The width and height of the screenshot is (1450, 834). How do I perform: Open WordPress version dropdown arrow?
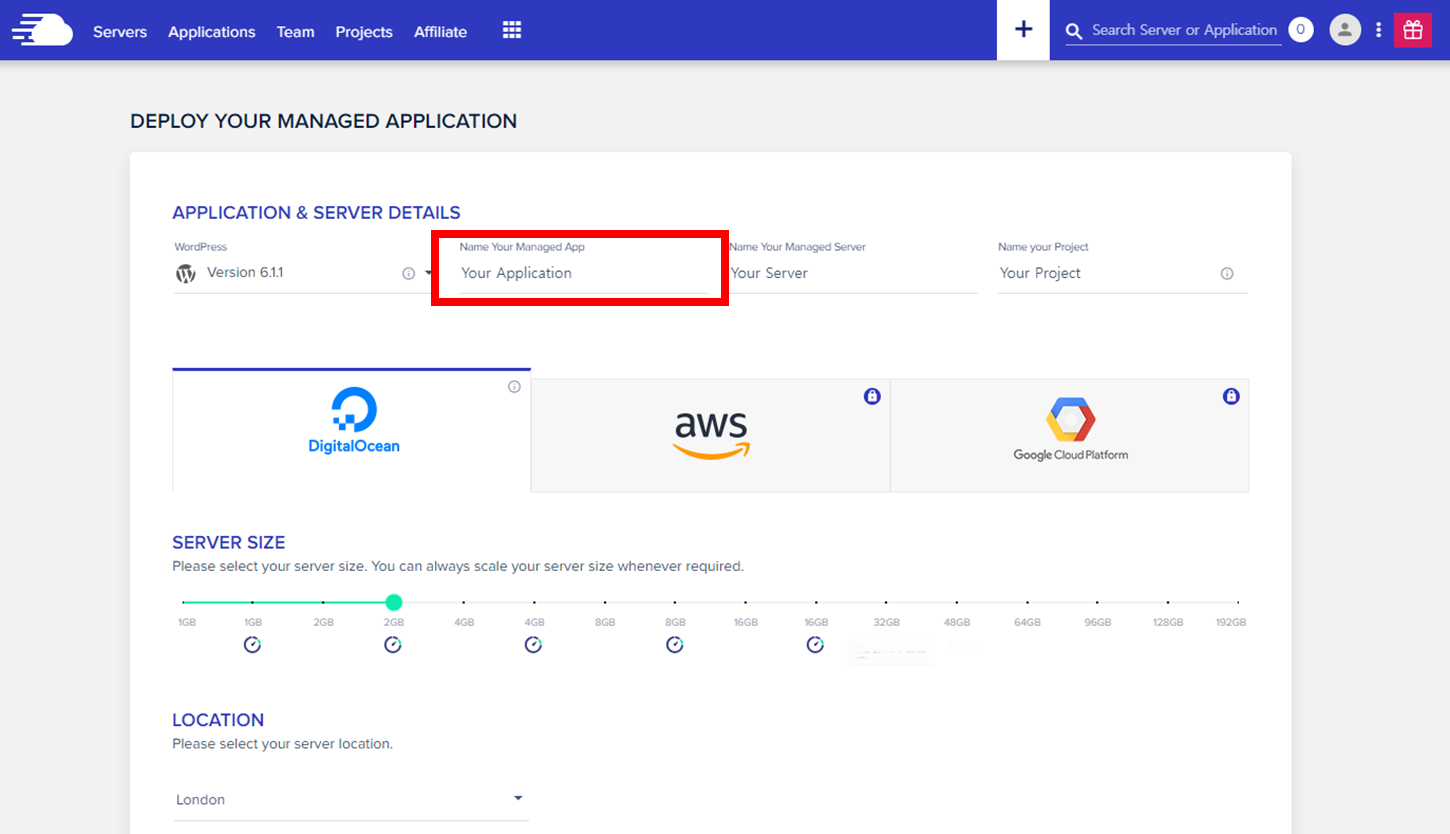[x=428, y=273]
